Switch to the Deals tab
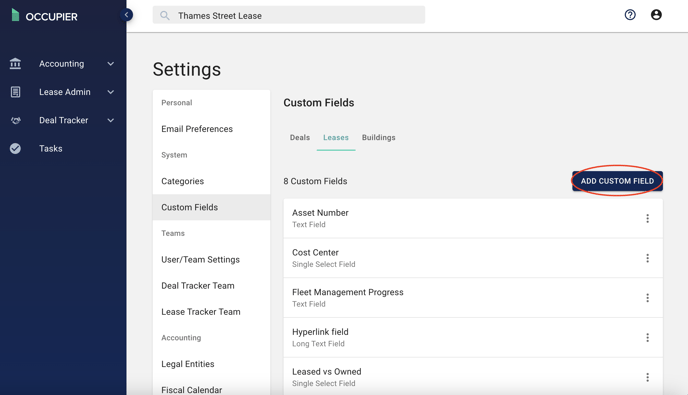This screenshot has width=688, height=395. tap(300, 138)
